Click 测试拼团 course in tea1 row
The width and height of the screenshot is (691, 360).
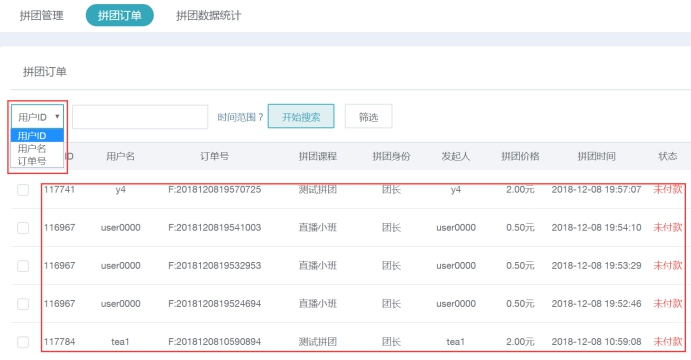318,341
